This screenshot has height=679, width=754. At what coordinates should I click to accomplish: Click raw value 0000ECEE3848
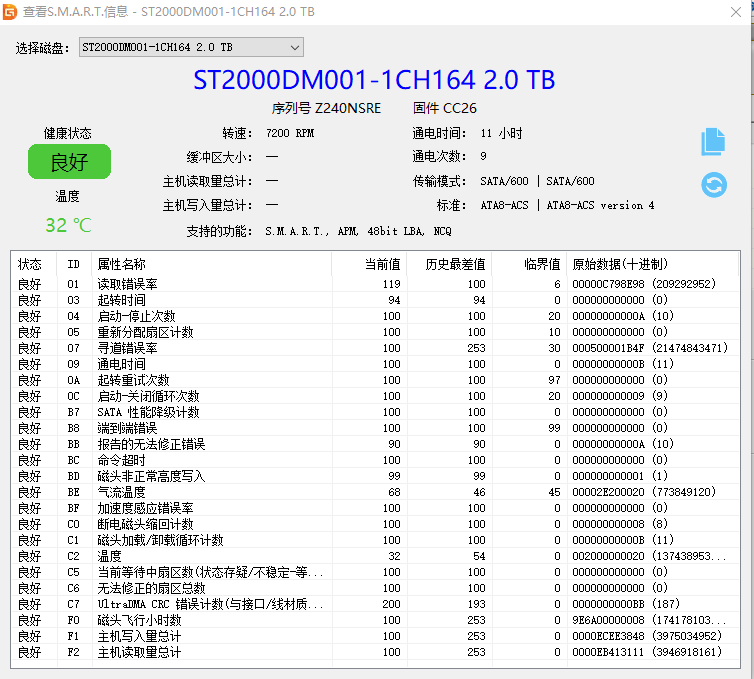pyautogui.click(x=608, y=636)
